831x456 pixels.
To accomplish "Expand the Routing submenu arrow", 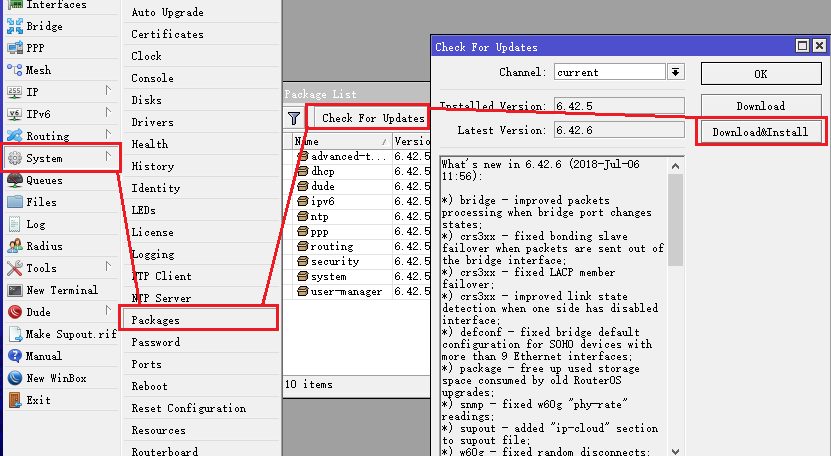I will coord(108,136).
